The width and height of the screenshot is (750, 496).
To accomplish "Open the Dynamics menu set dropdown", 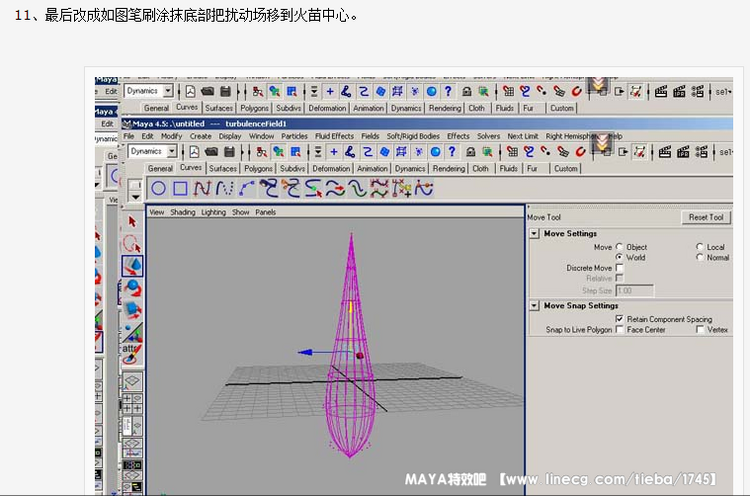I will point(172,151).
